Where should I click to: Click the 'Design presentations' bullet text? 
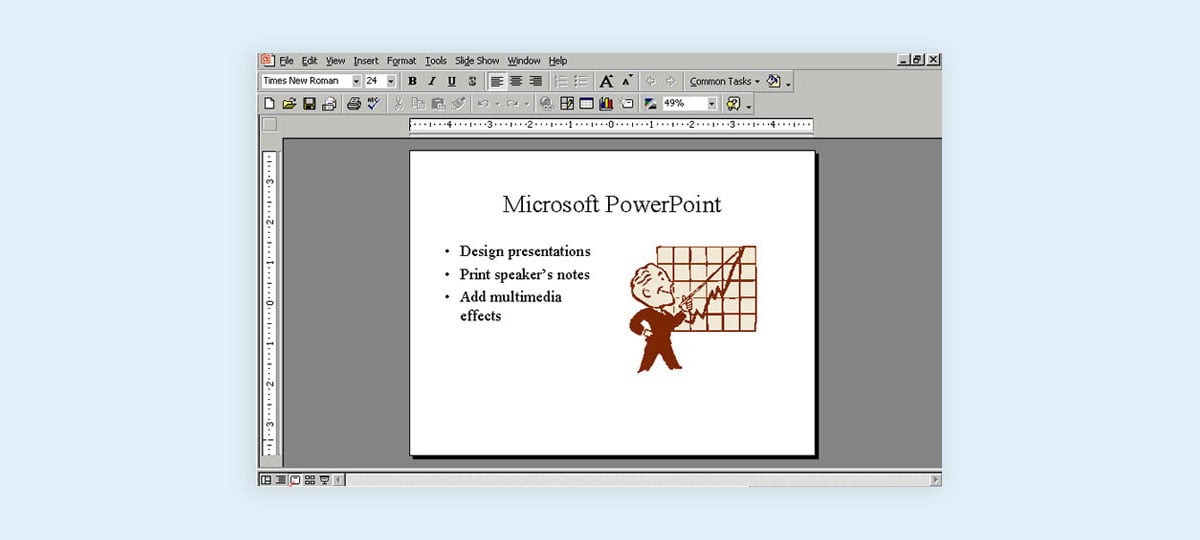point(525,252)
